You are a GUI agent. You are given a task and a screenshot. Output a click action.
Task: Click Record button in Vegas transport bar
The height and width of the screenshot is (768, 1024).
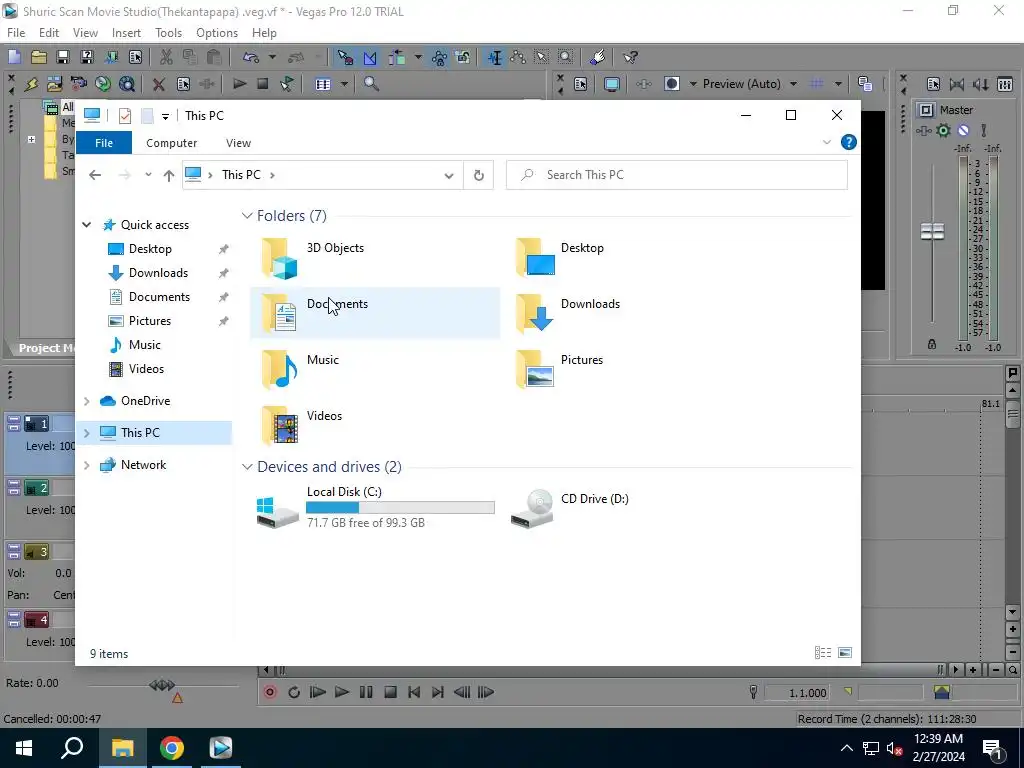tap(270, 692)
